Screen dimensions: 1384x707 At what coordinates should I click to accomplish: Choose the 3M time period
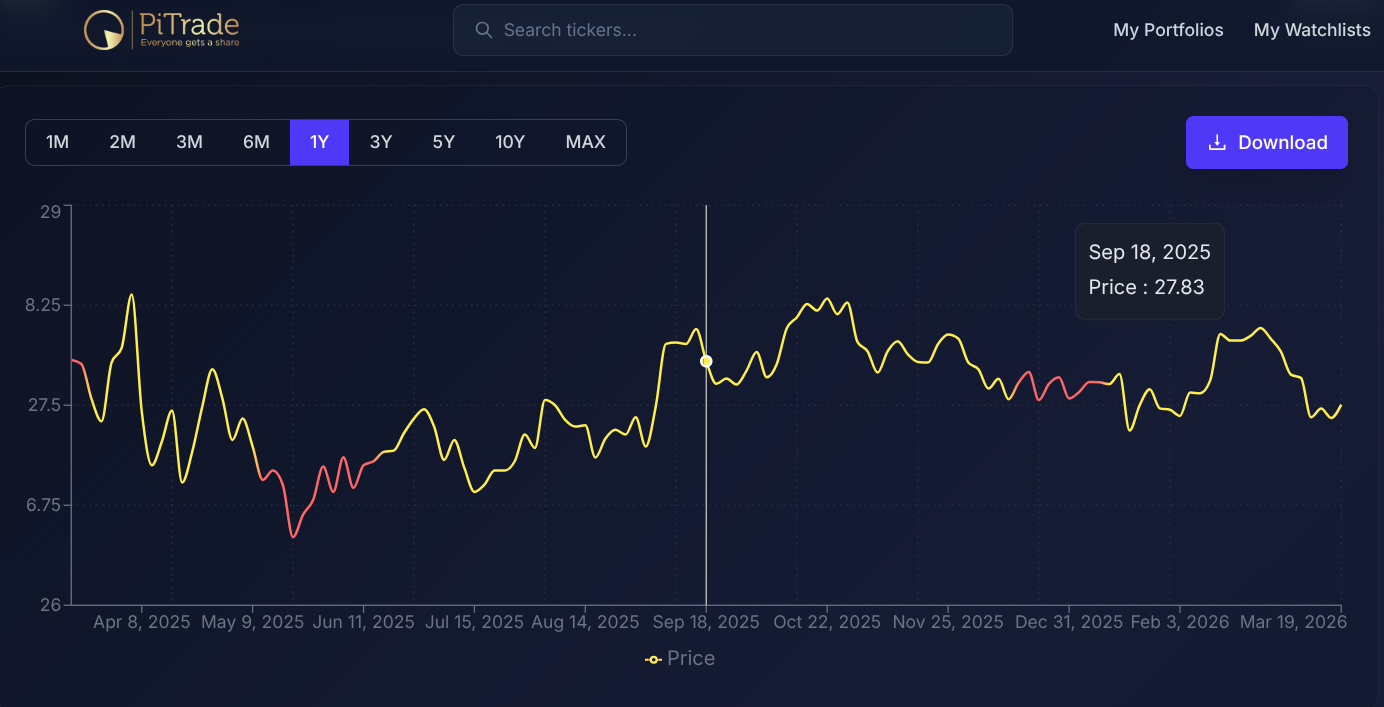[x=189, y=142]
